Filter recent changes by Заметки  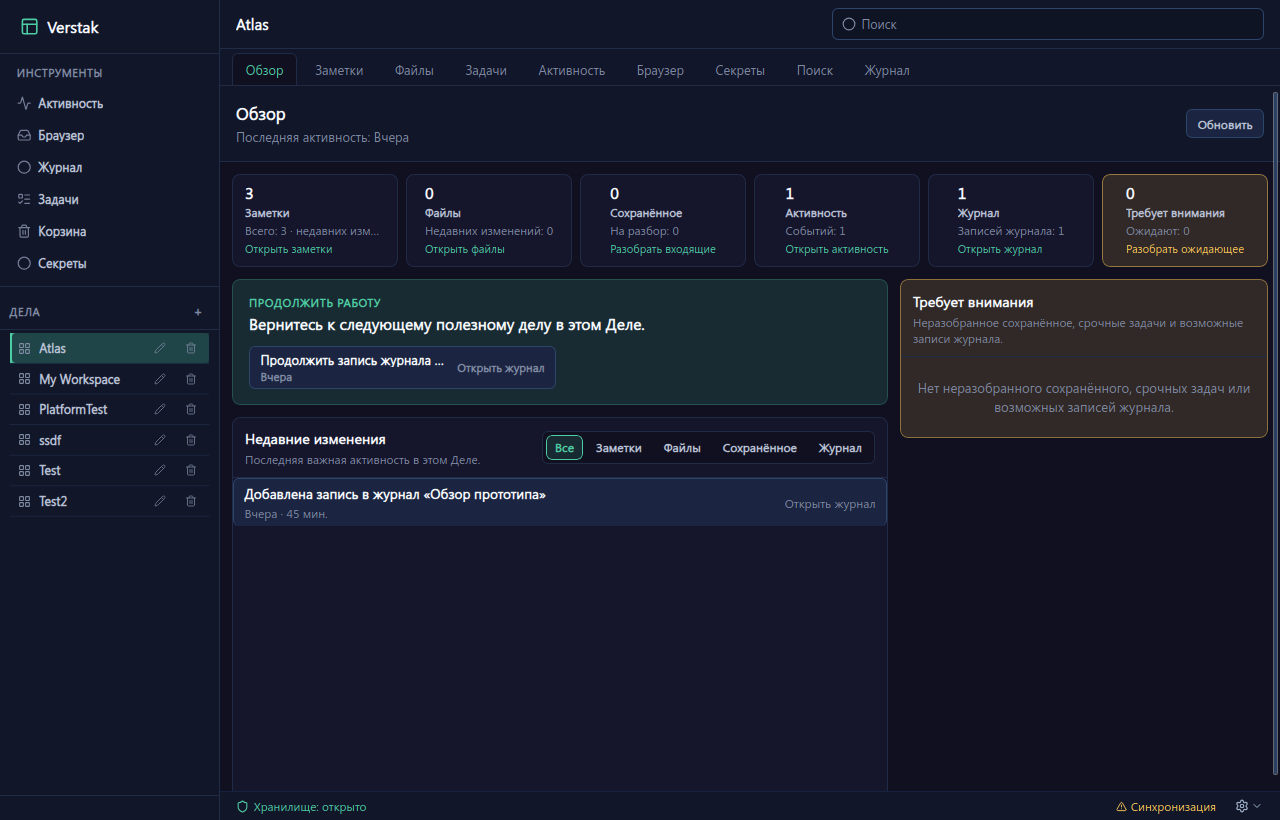tap(619, 448)
